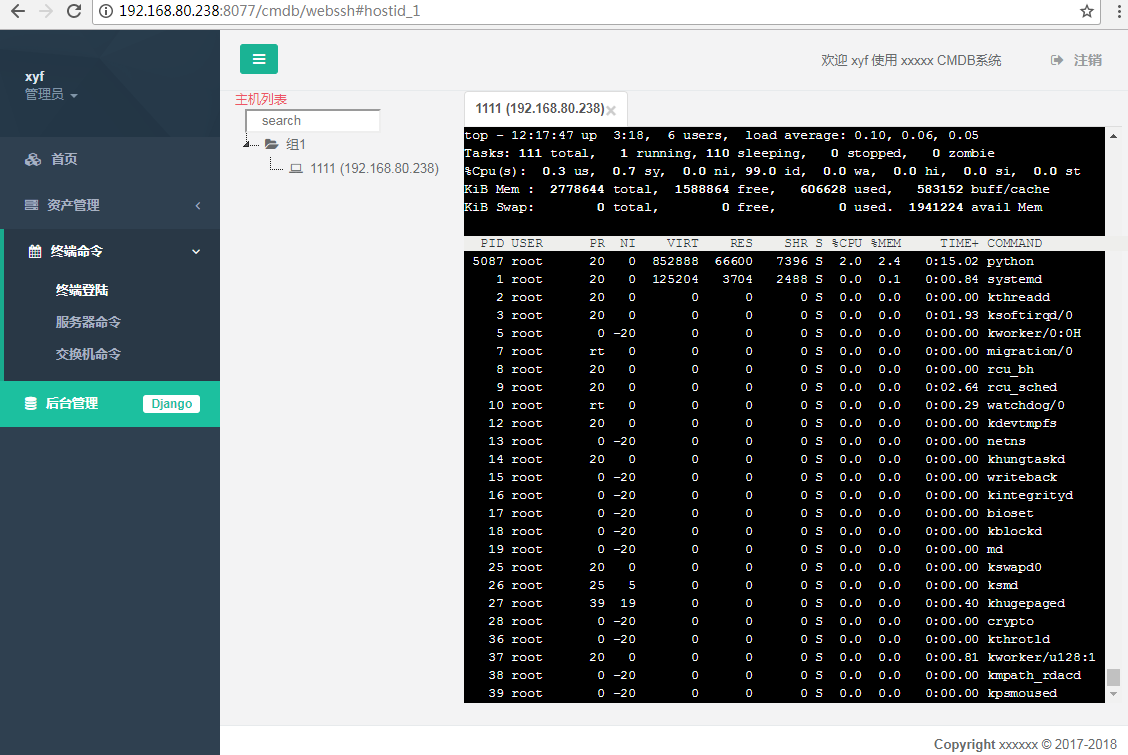Click the terminal scrollbar down arrow

(1114, 694)
